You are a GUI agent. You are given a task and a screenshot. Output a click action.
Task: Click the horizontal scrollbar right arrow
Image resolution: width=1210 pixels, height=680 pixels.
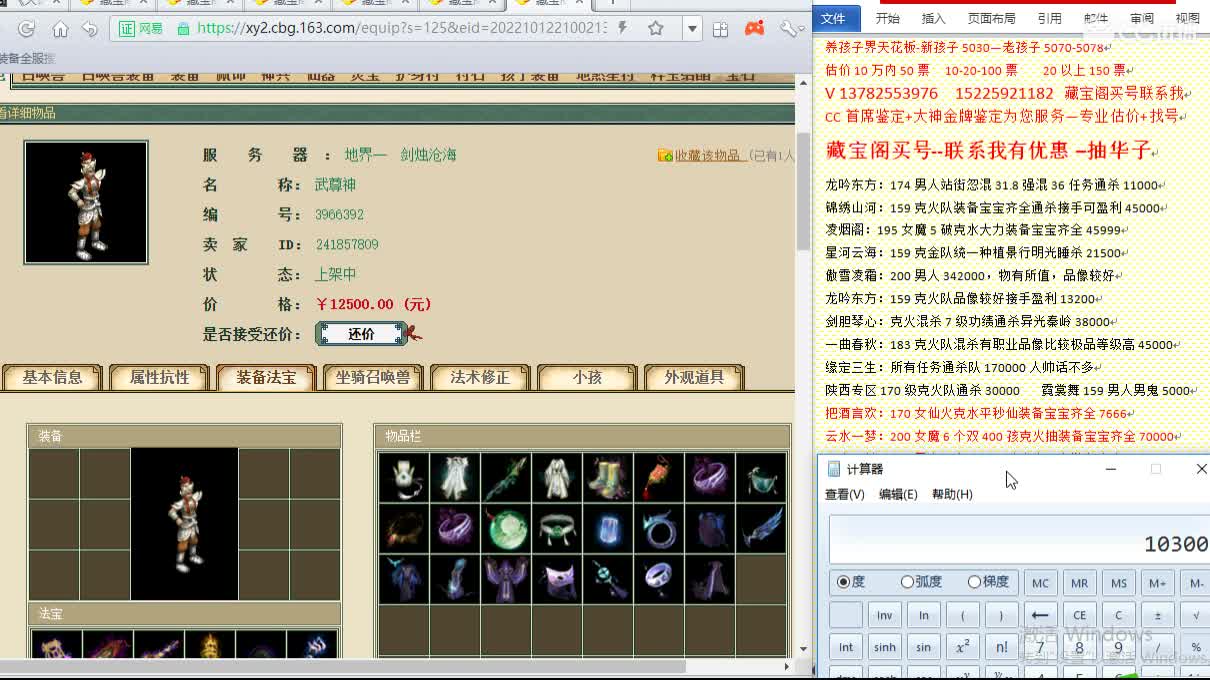click(787, 666)
